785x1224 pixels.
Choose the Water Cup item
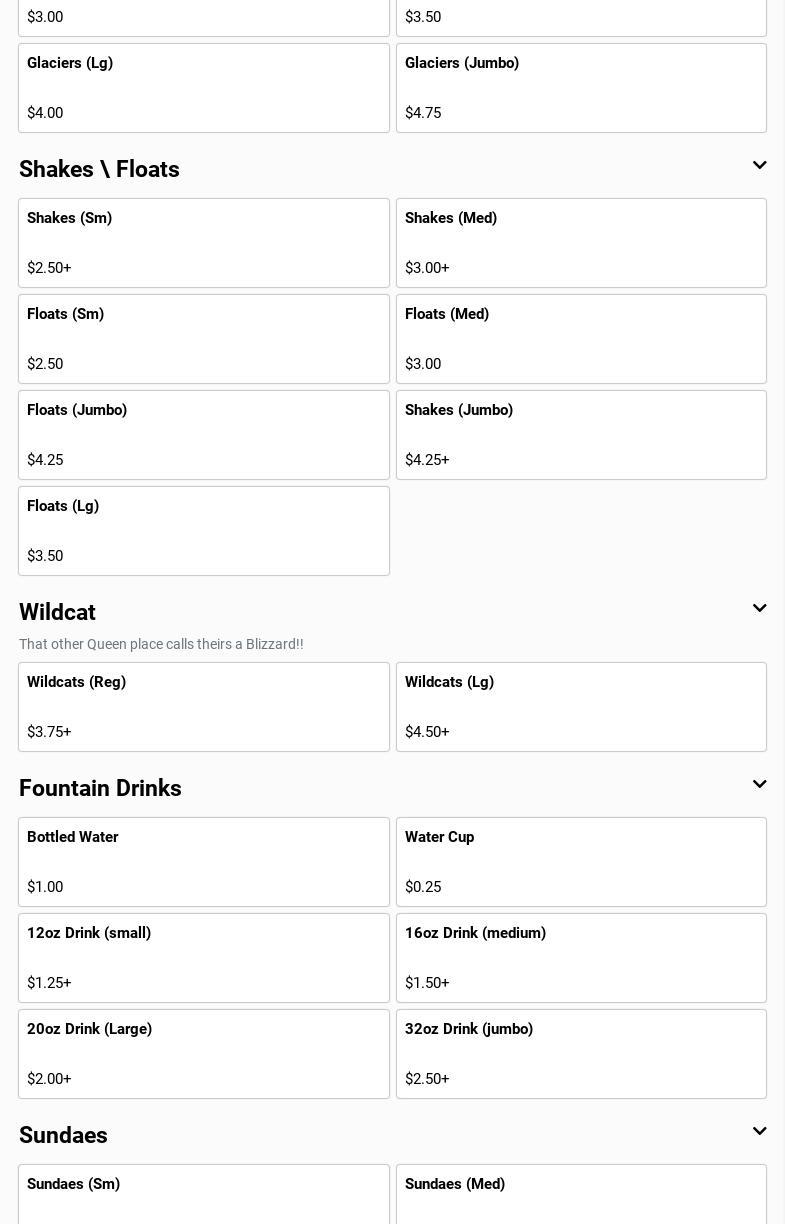coord(581,862)
